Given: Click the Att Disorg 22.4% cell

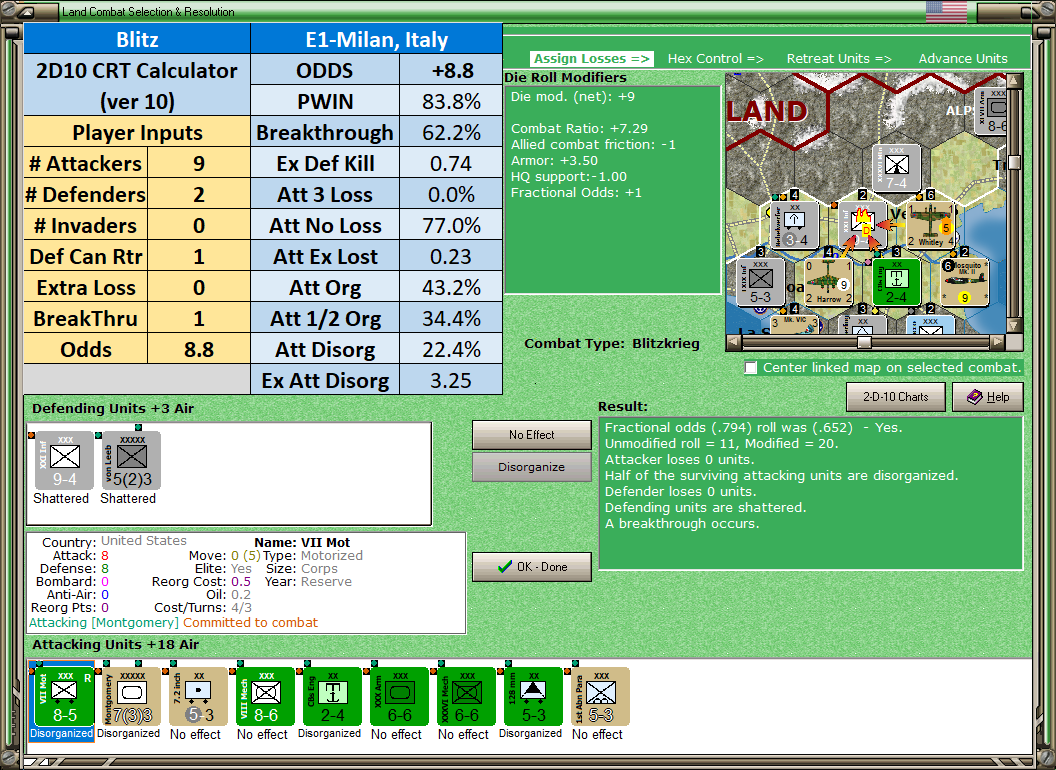Looking at the screenshot, I should [x=451, y=350].
